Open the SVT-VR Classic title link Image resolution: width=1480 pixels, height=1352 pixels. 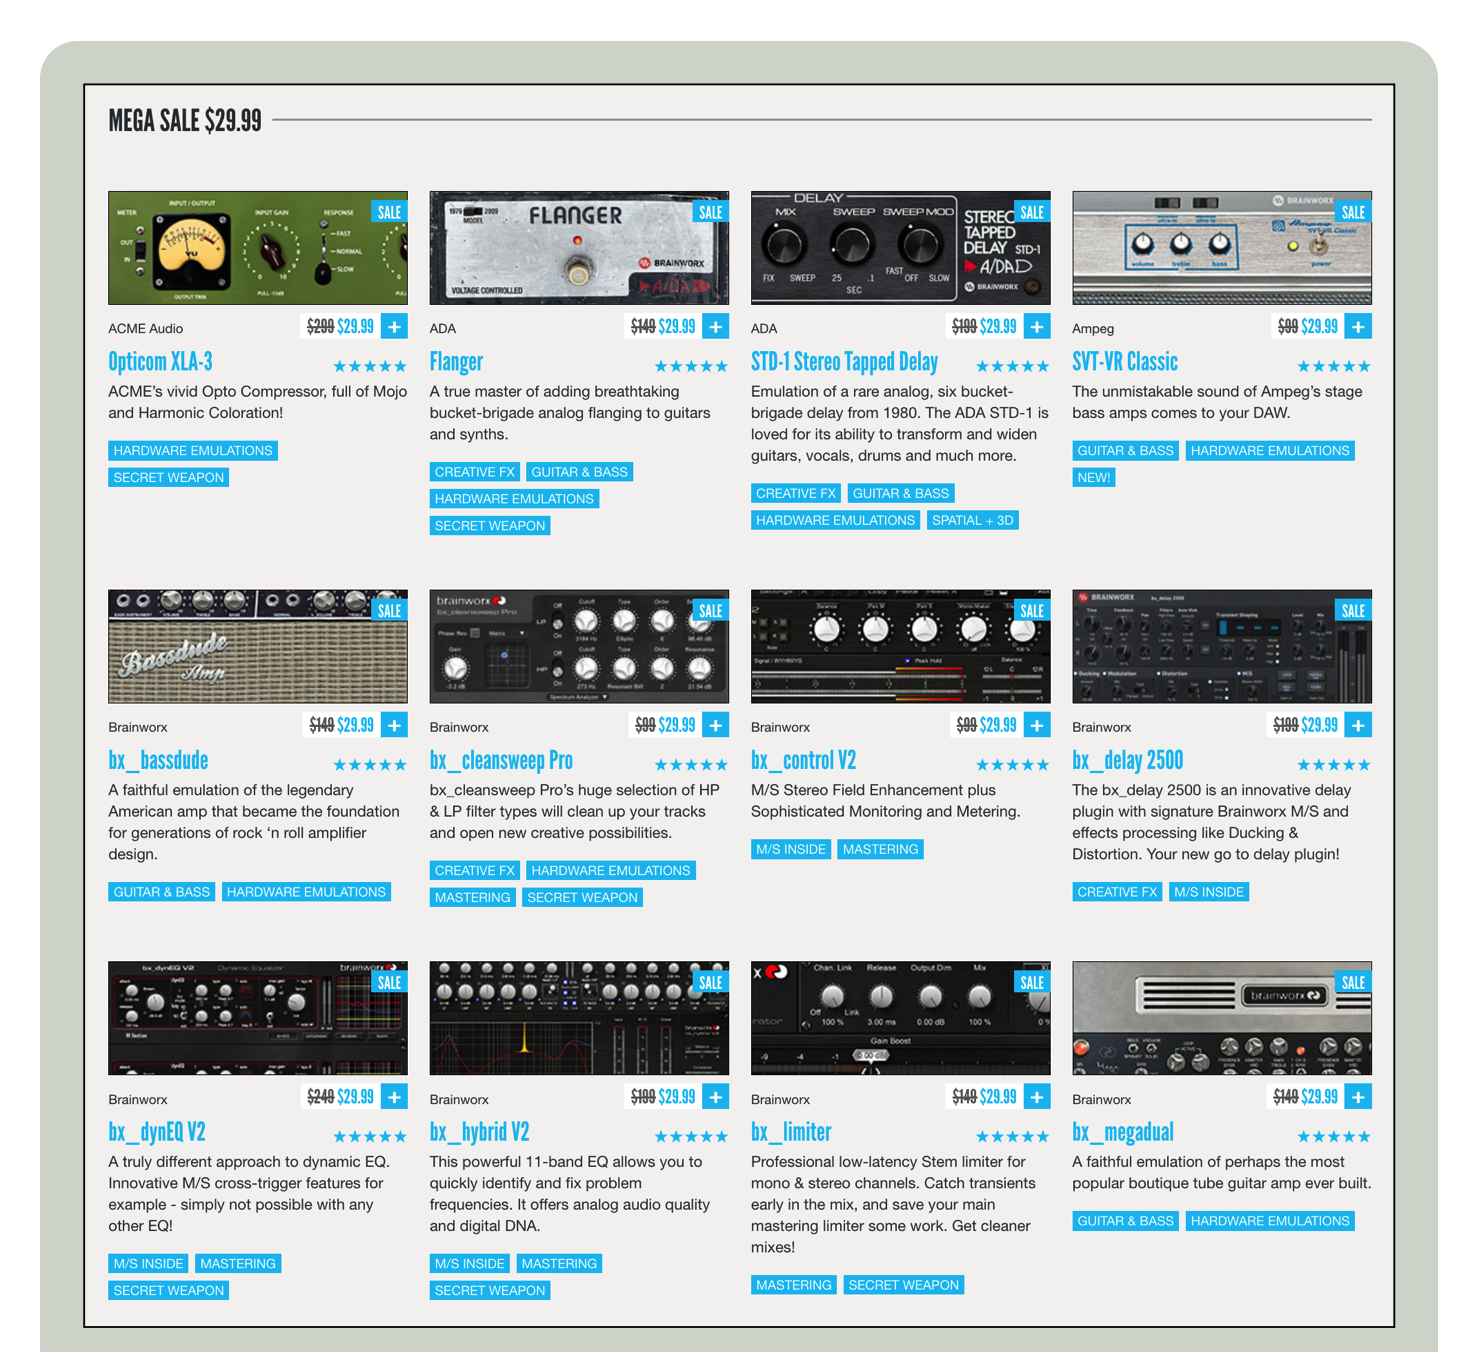1125,362
